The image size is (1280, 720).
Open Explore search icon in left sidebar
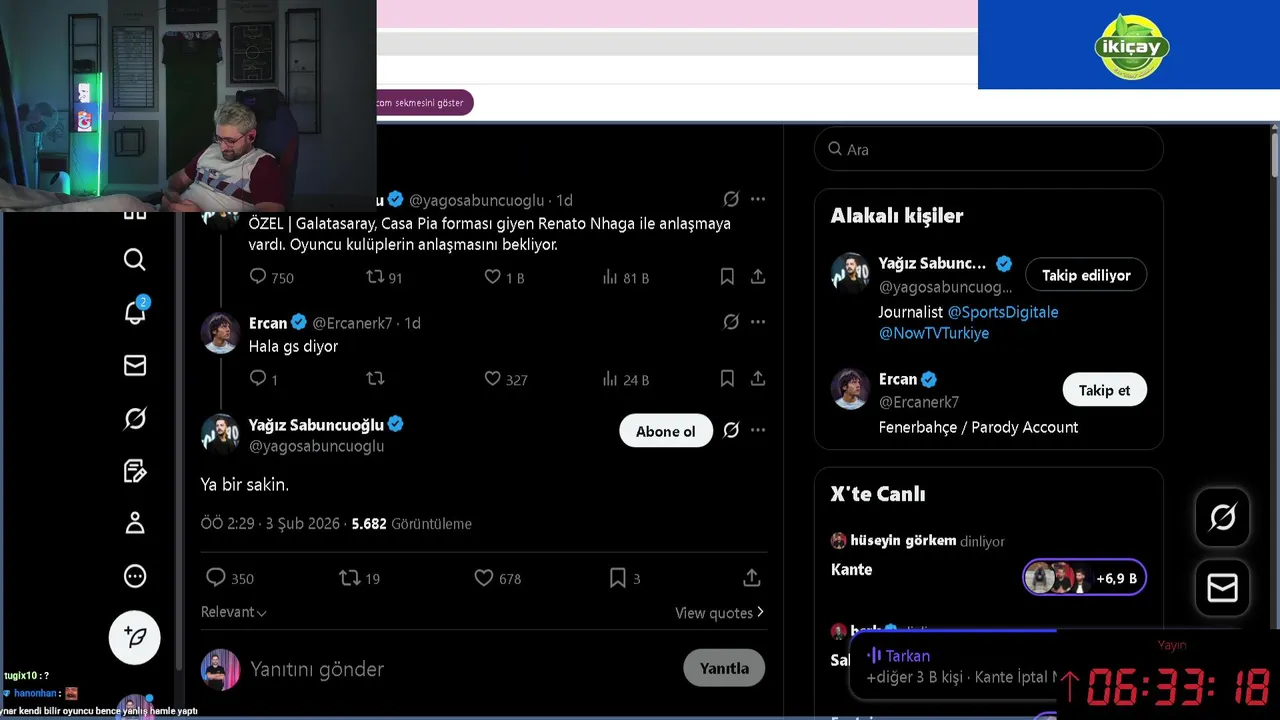[x=135, y=260]
